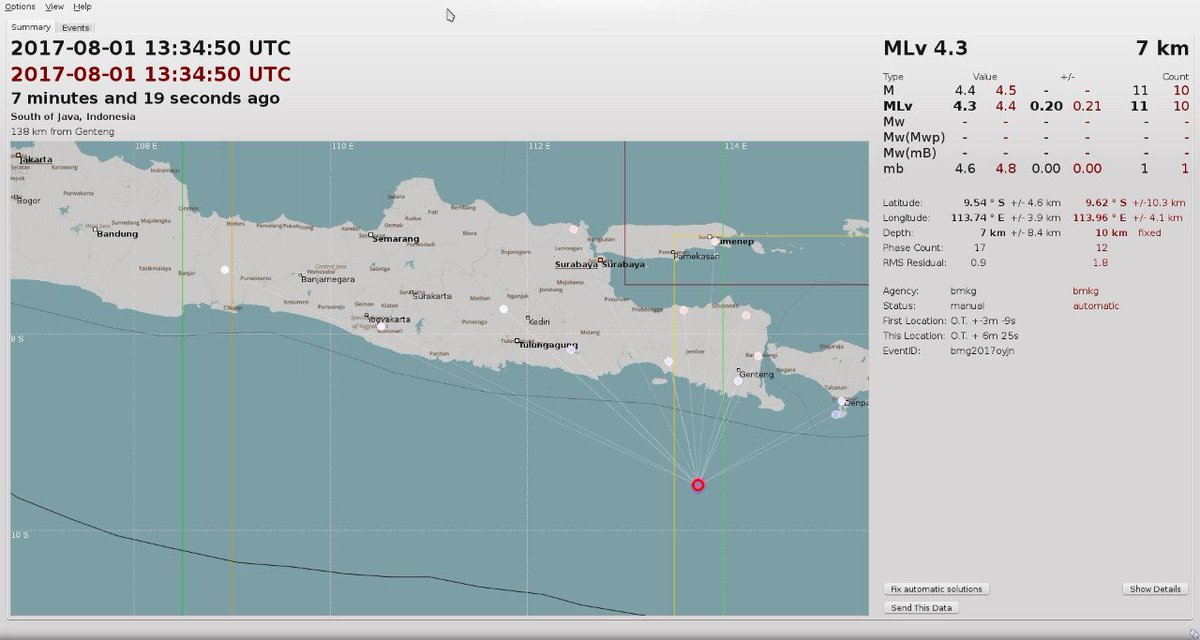The image size is (1200, 640).
Task: Click the 'O.T. +-3m -9s' First Location value
Action: point(981,320)
